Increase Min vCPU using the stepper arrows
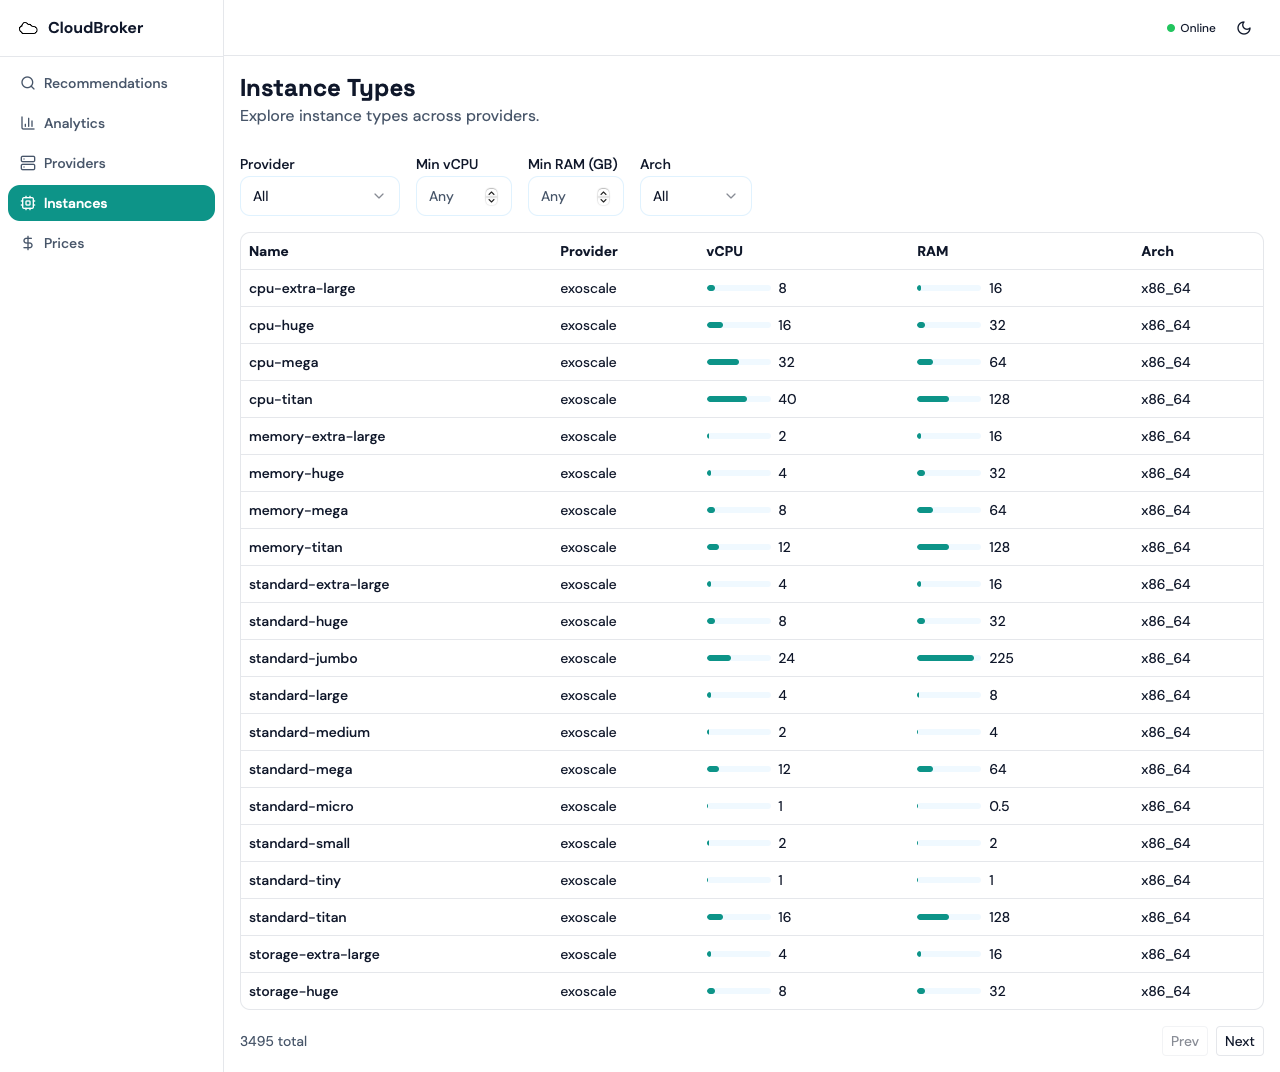The width and height of the screenshot is (1280, 1072). [x=491, y=192]
